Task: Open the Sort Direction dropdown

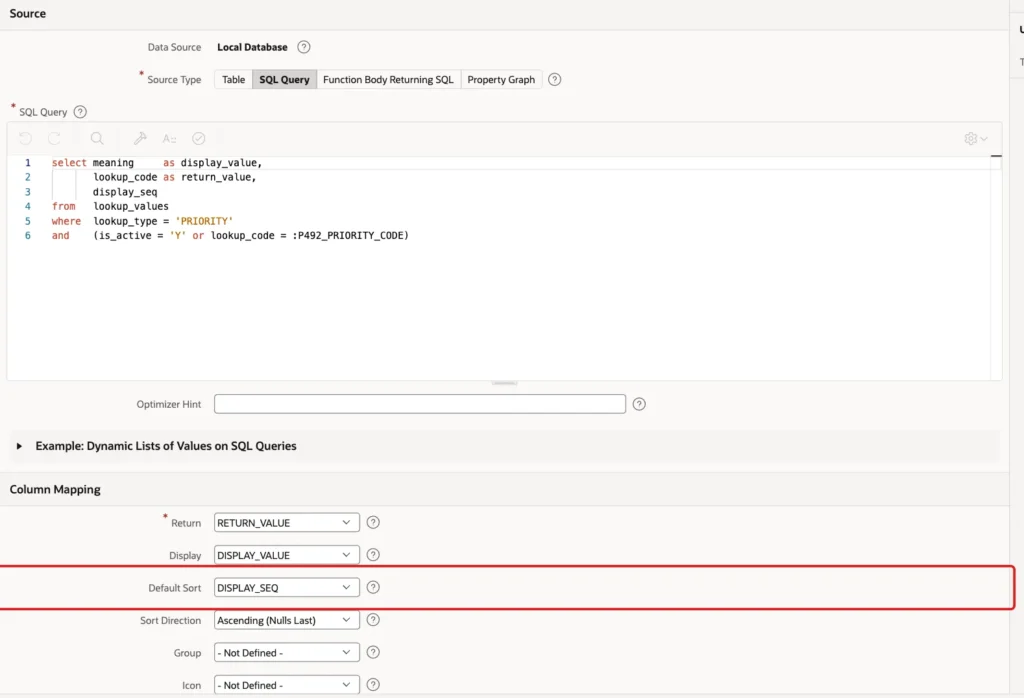Action: click(287, 620)
